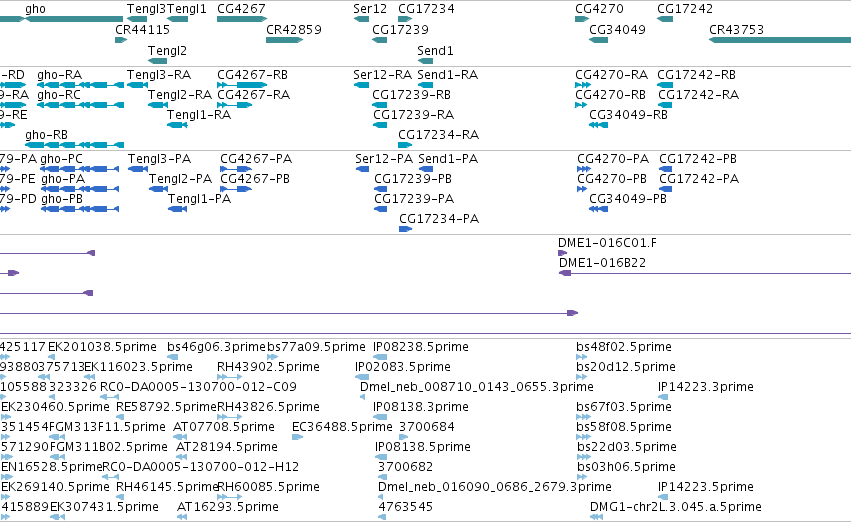Select protein CG17234-PA
This screenshot has width=851, height=522.
(x=439, y=219)
